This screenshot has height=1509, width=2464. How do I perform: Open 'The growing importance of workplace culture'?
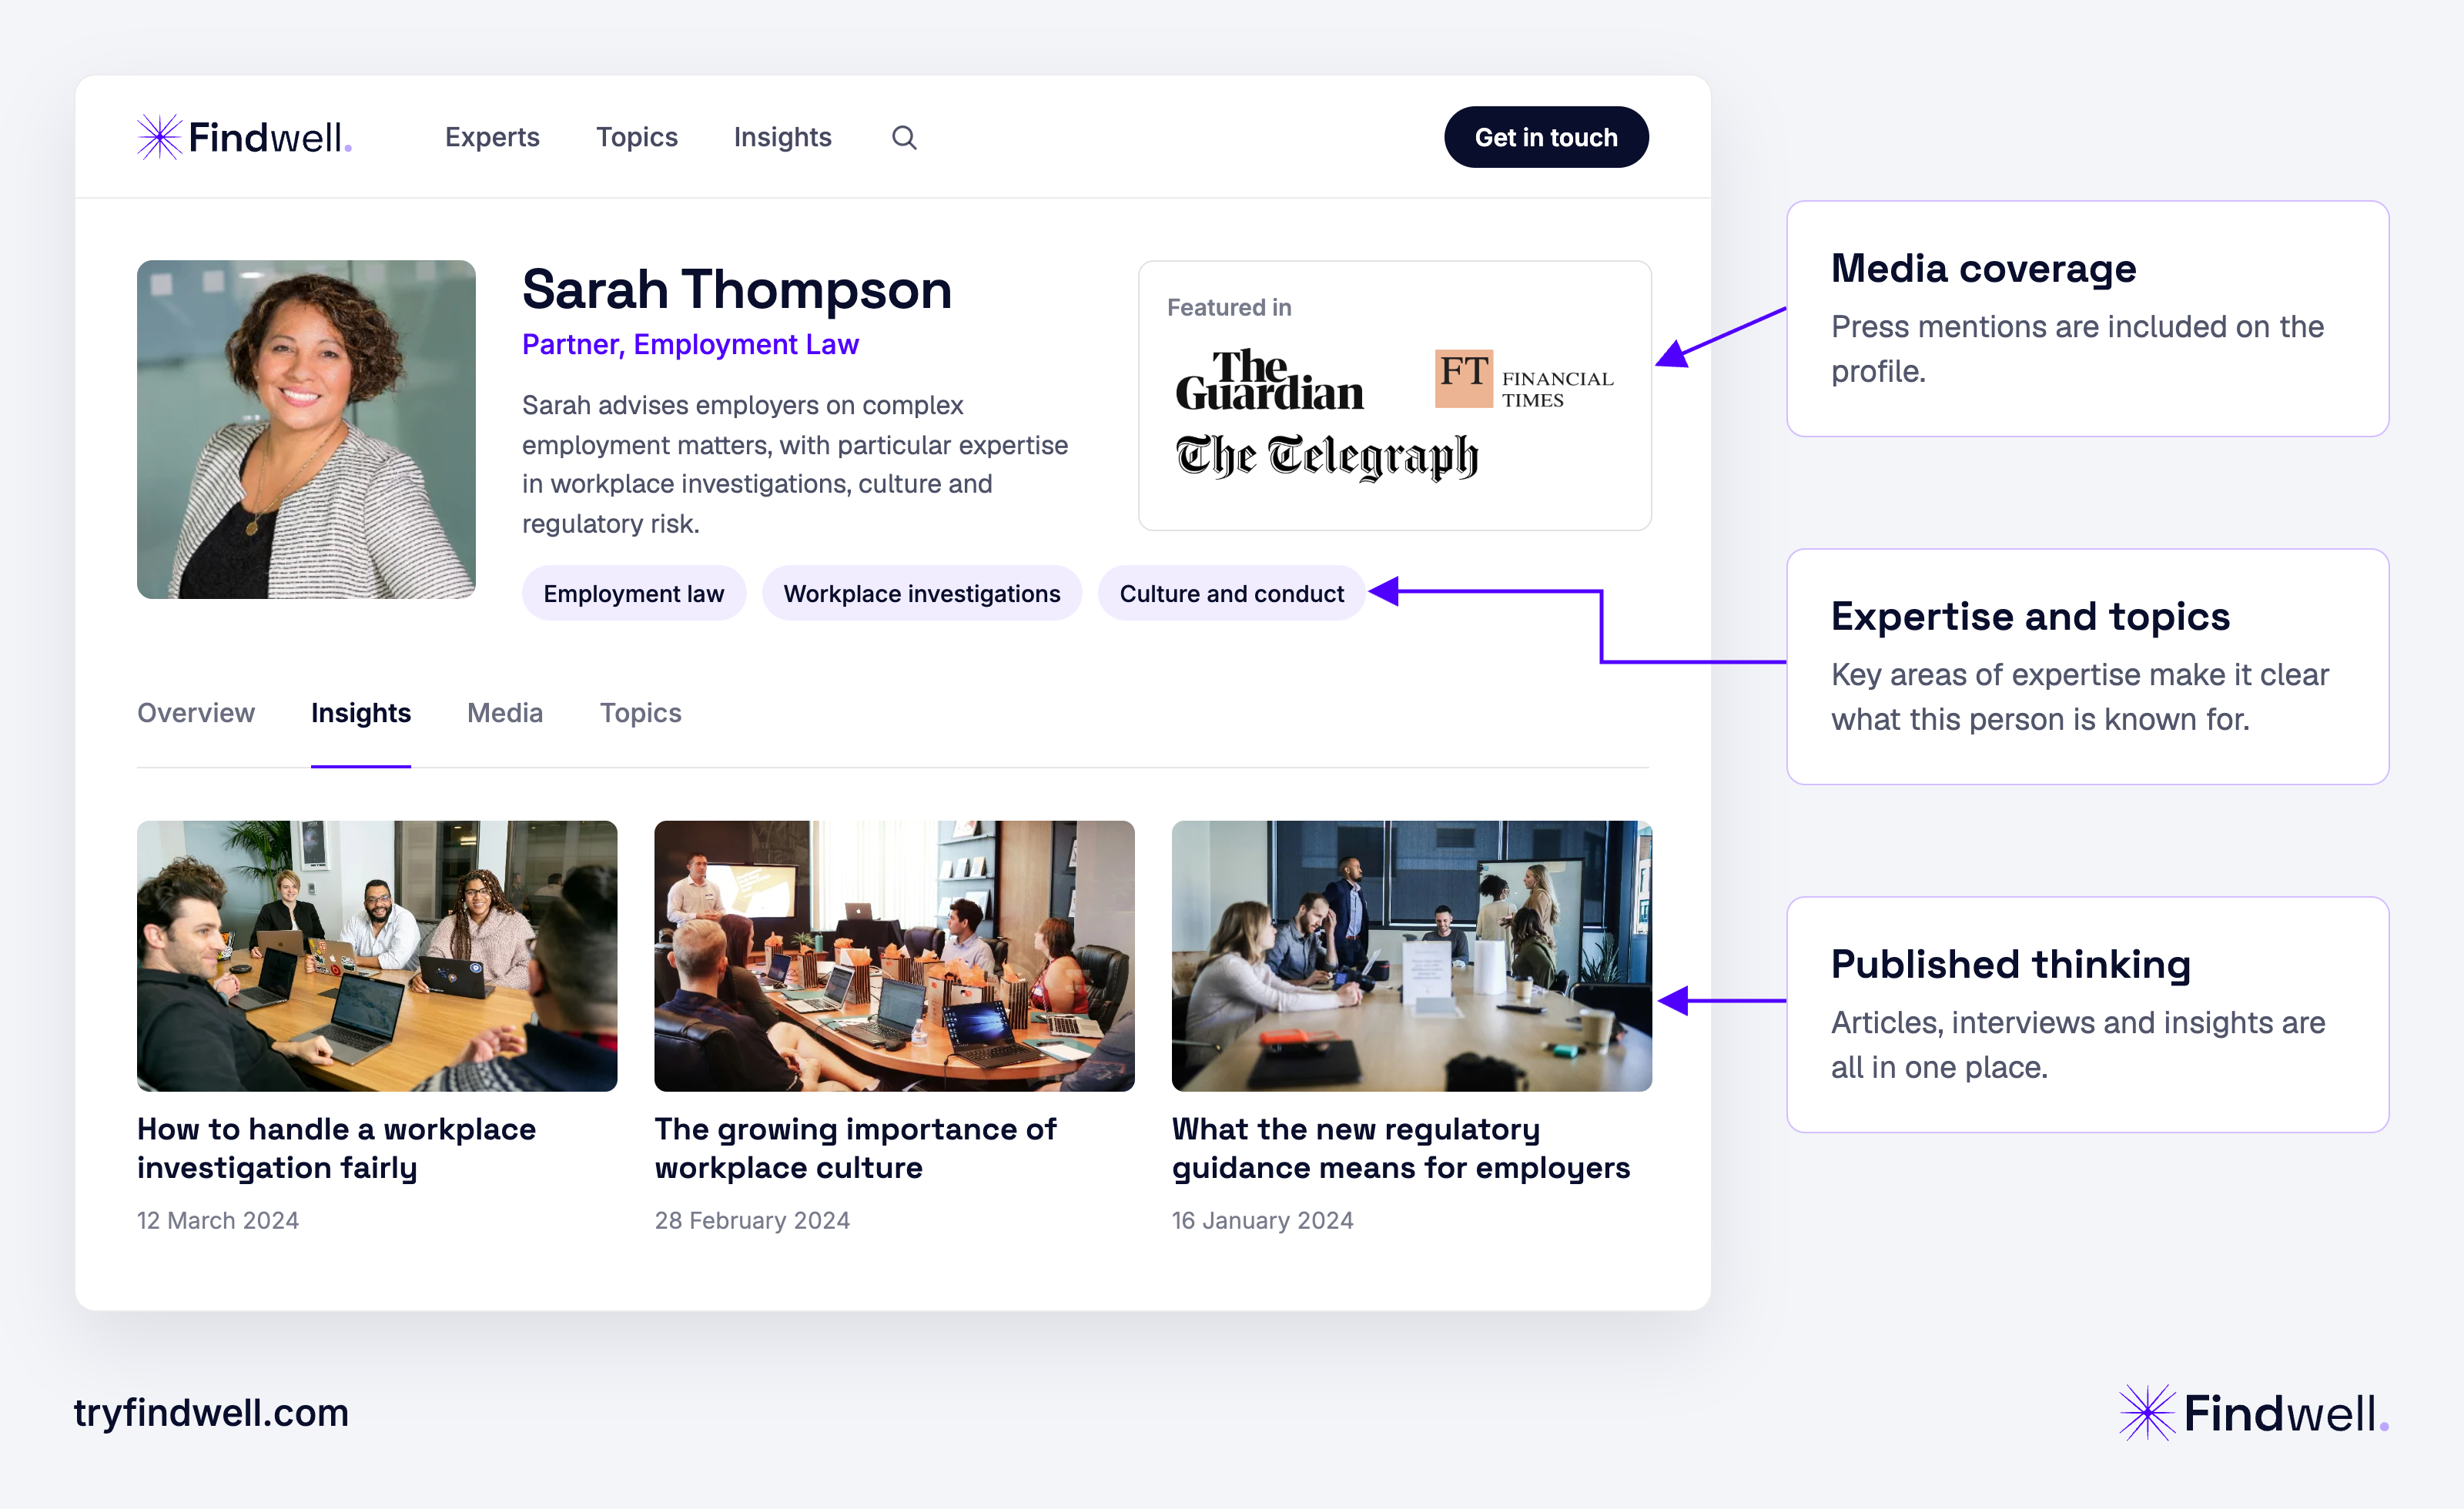[x=855, y=1148]
